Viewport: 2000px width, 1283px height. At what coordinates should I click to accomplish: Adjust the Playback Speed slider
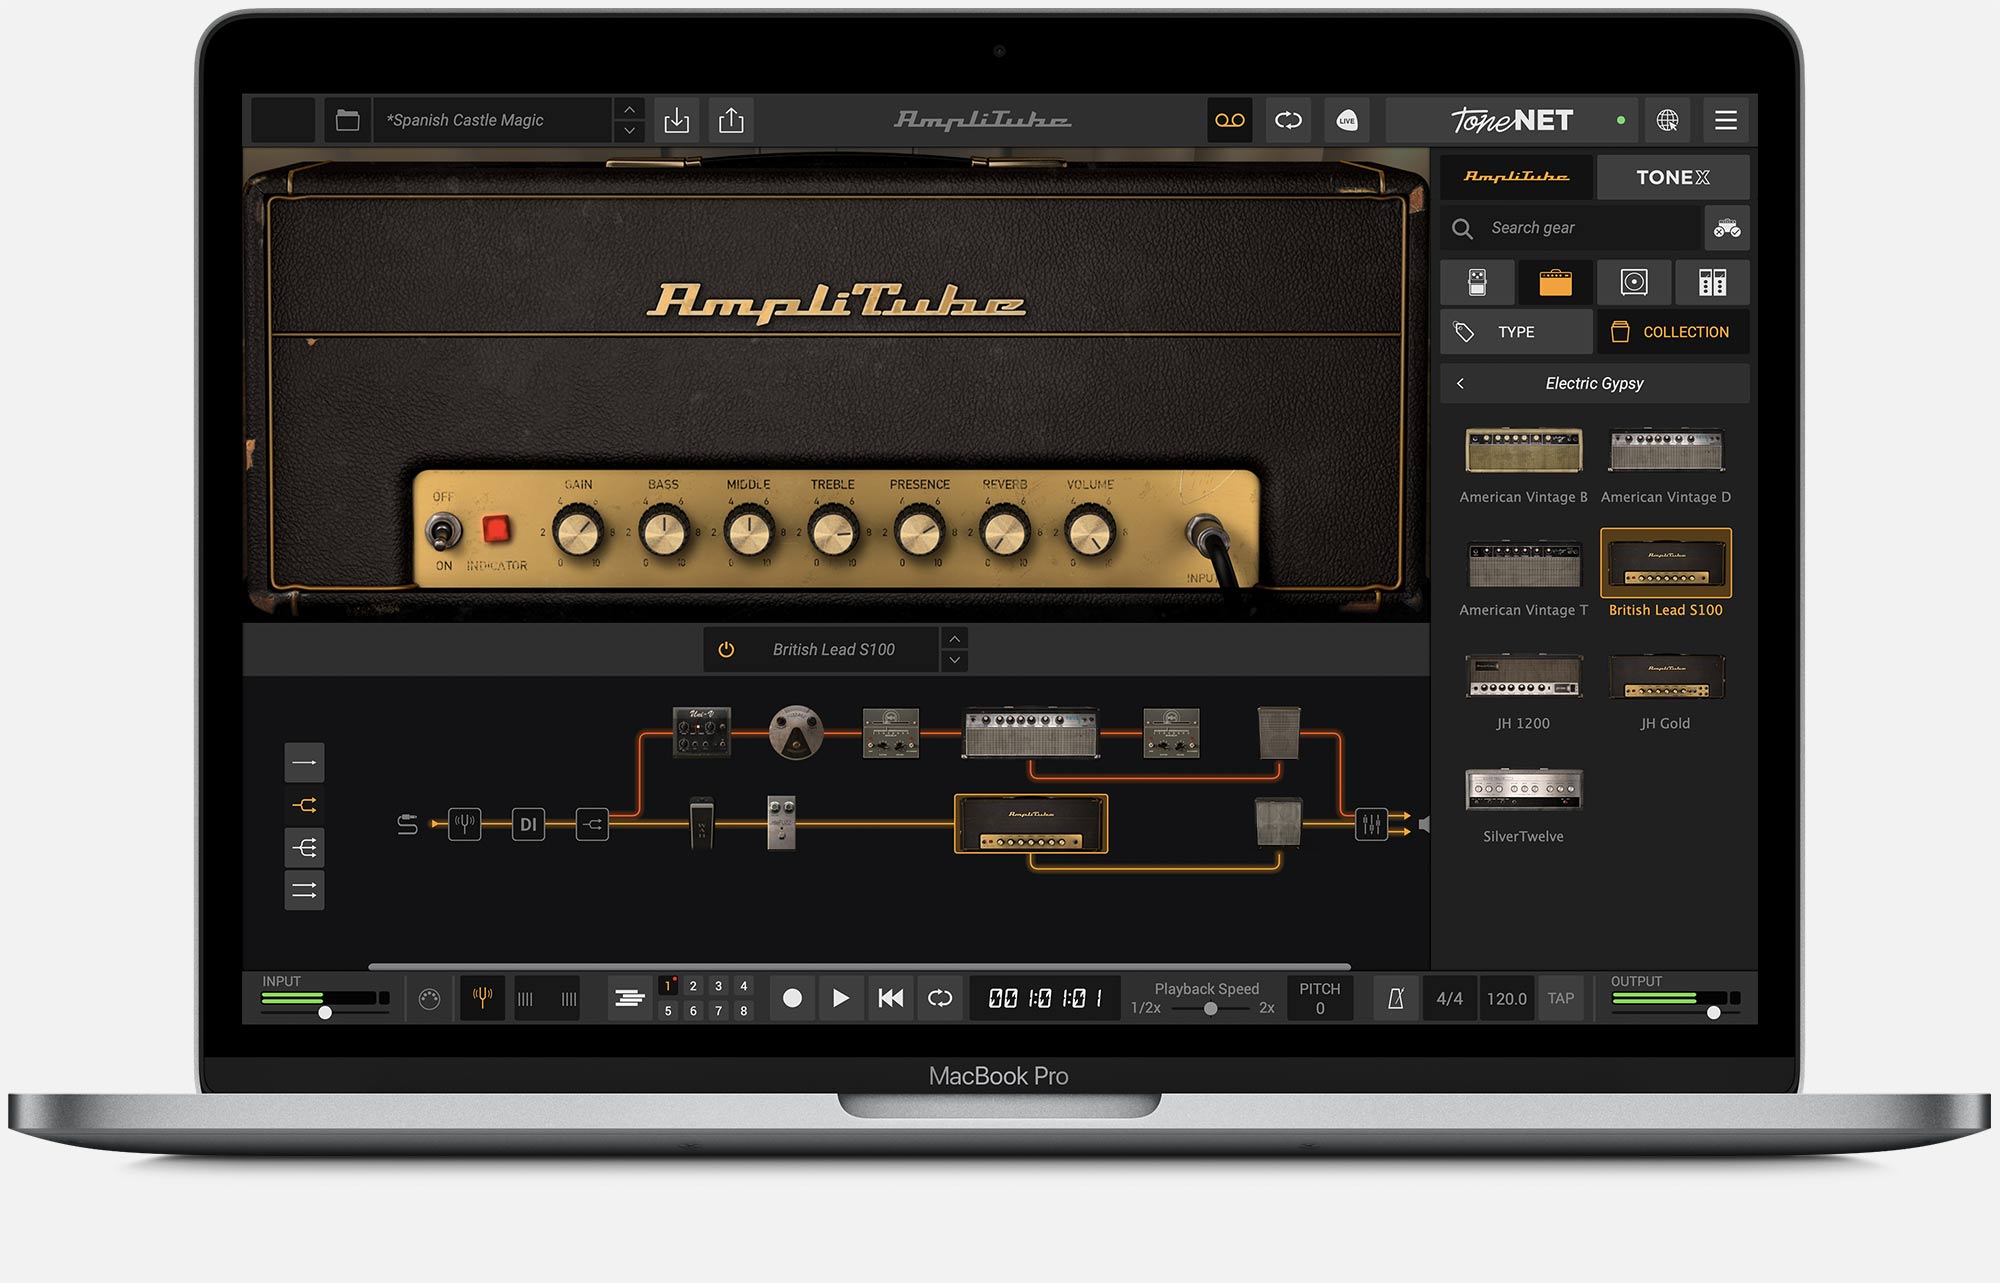tap(1210, 1009)
